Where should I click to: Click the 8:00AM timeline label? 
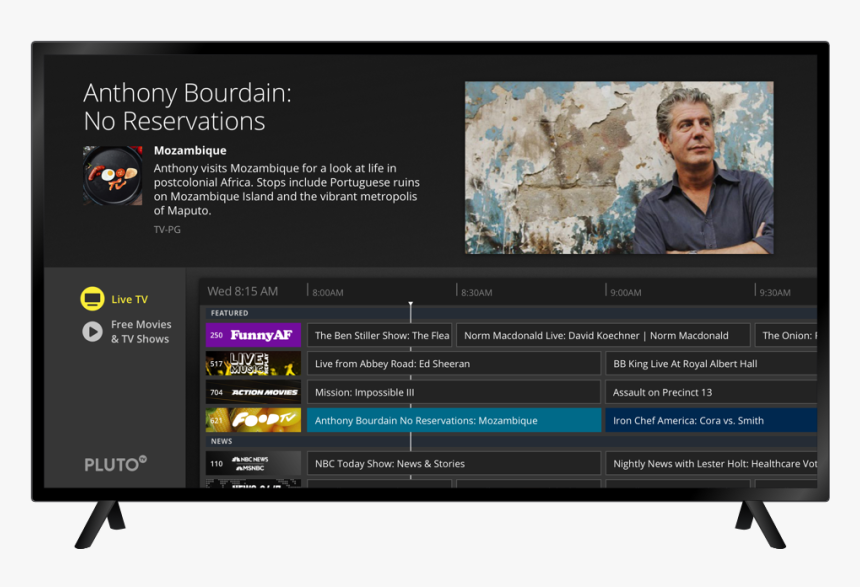pos(327,292)
